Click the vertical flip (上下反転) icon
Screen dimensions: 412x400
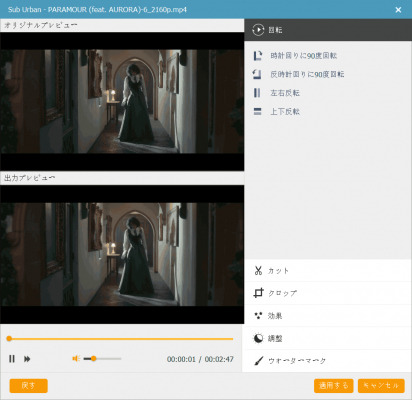click(x=257, y=111)
